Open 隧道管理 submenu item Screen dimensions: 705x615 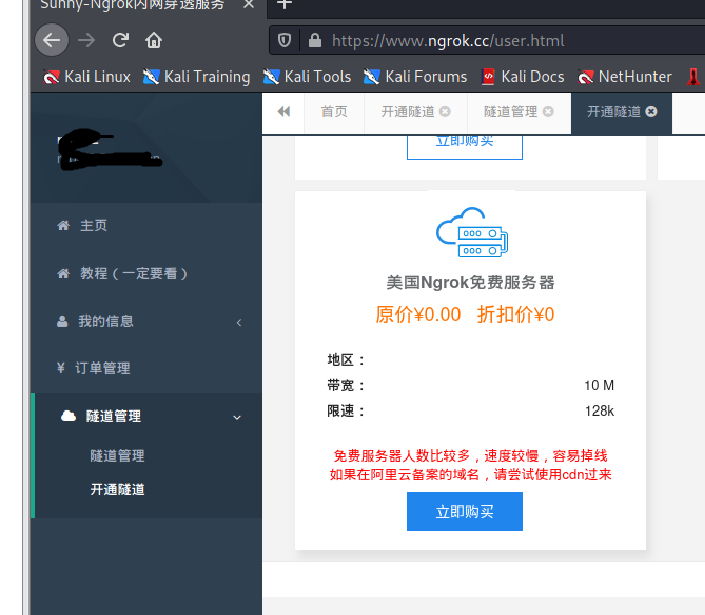click(x=117, y=456)
